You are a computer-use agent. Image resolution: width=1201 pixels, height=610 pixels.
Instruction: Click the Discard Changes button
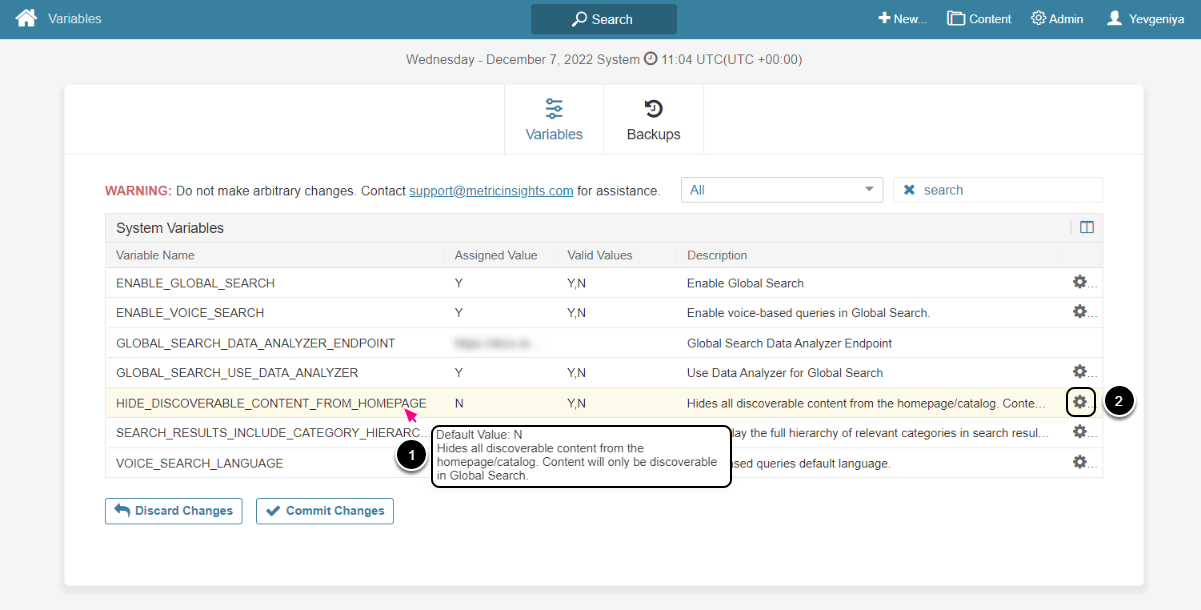point(174,511)
